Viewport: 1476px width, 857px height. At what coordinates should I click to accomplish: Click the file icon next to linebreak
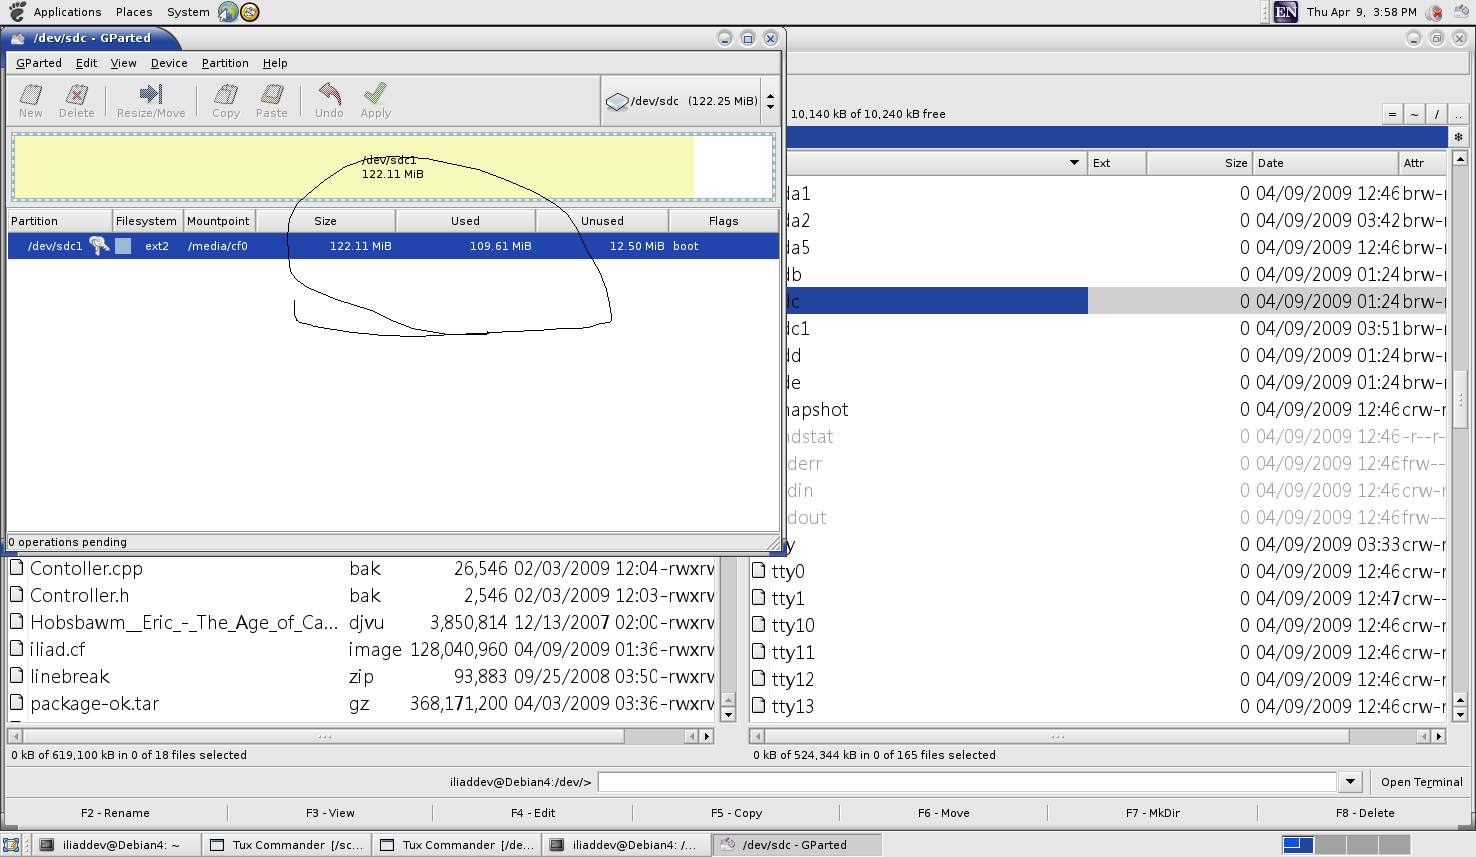pyautogui.click(x=17, y=676)
